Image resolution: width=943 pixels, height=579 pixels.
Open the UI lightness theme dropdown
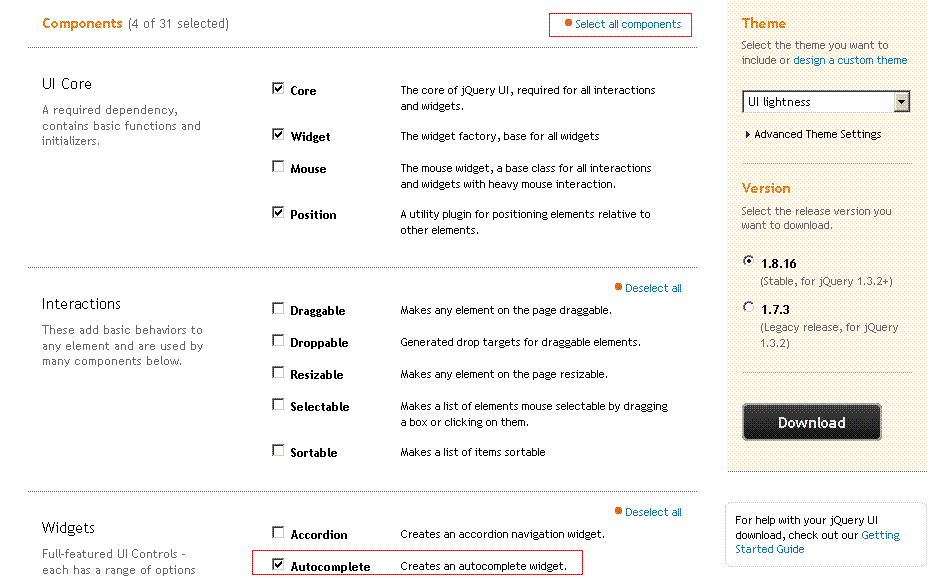[x=825, y=101]
